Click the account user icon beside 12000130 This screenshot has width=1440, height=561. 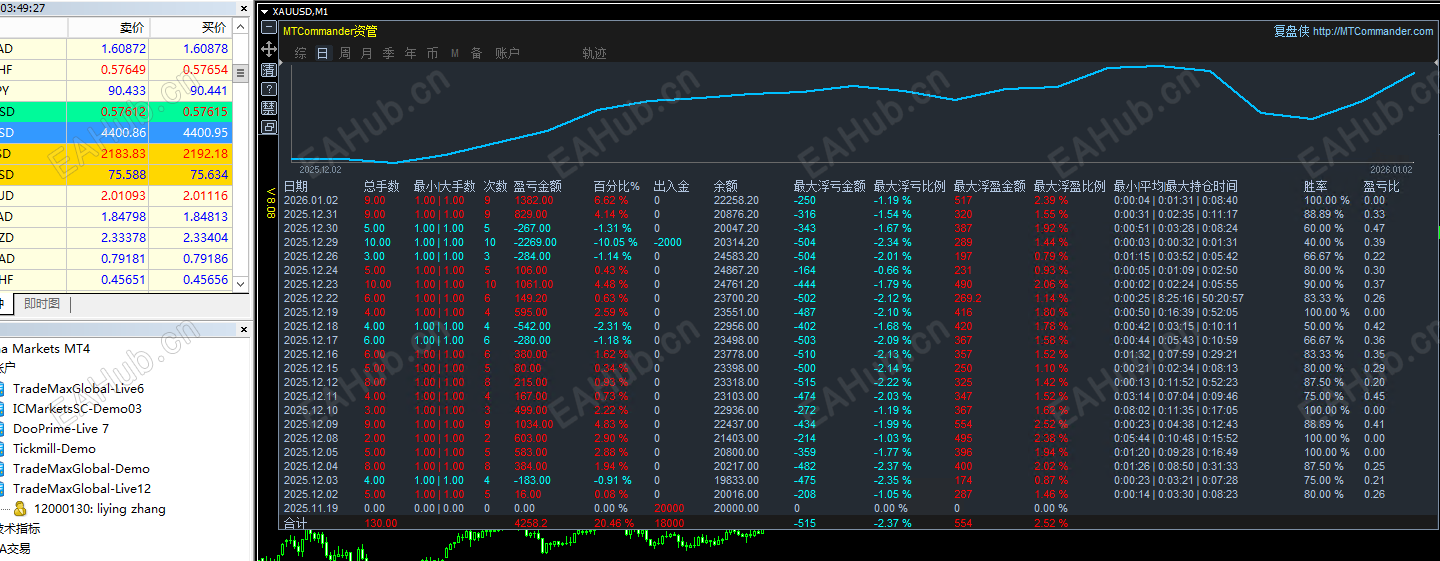(x=20, y=508)
